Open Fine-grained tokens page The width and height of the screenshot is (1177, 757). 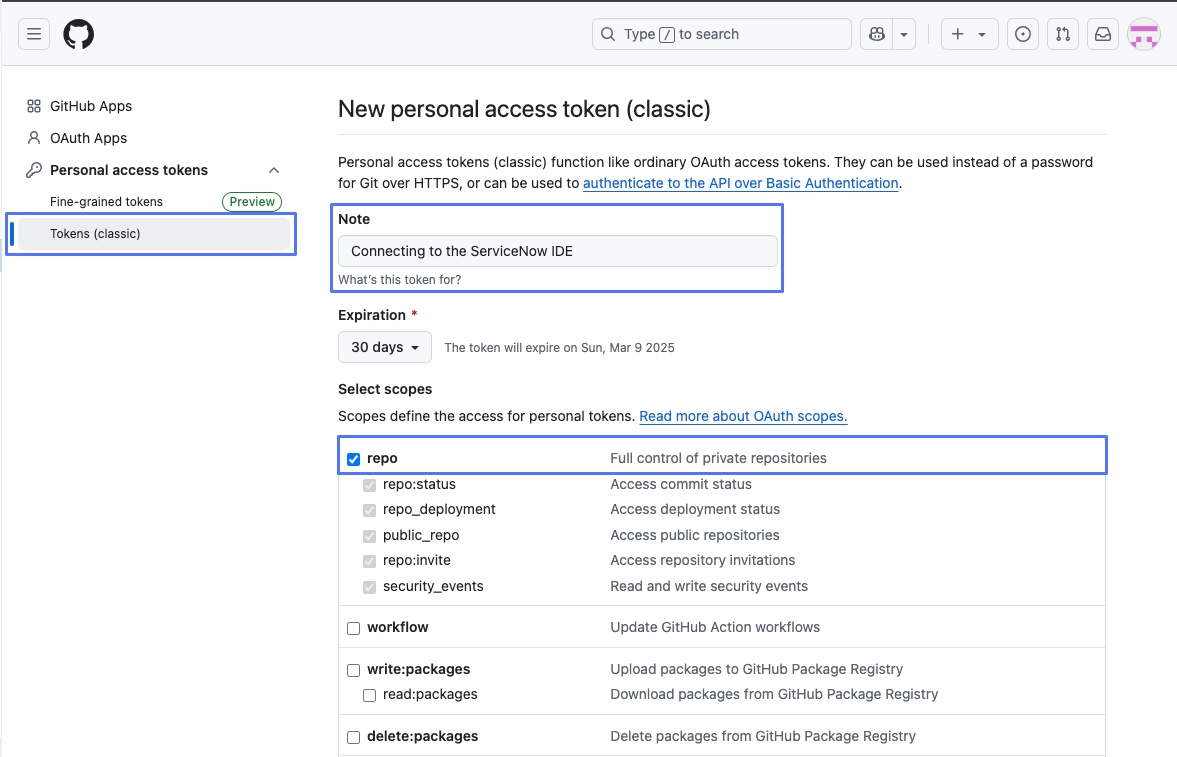click(x=107, y=201)
